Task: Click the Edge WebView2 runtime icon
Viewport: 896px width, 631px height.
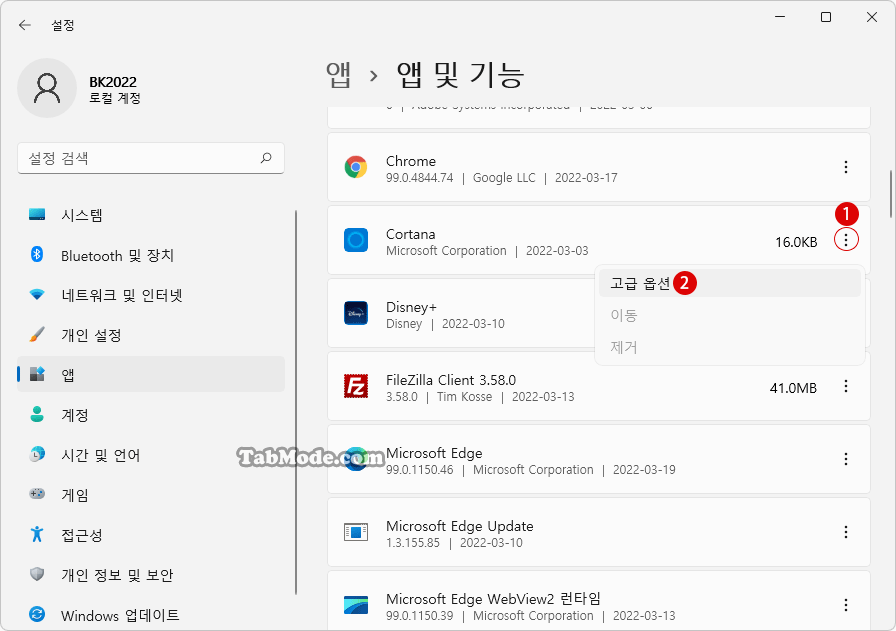Action: pyautogui.click(x=356, y=605)
